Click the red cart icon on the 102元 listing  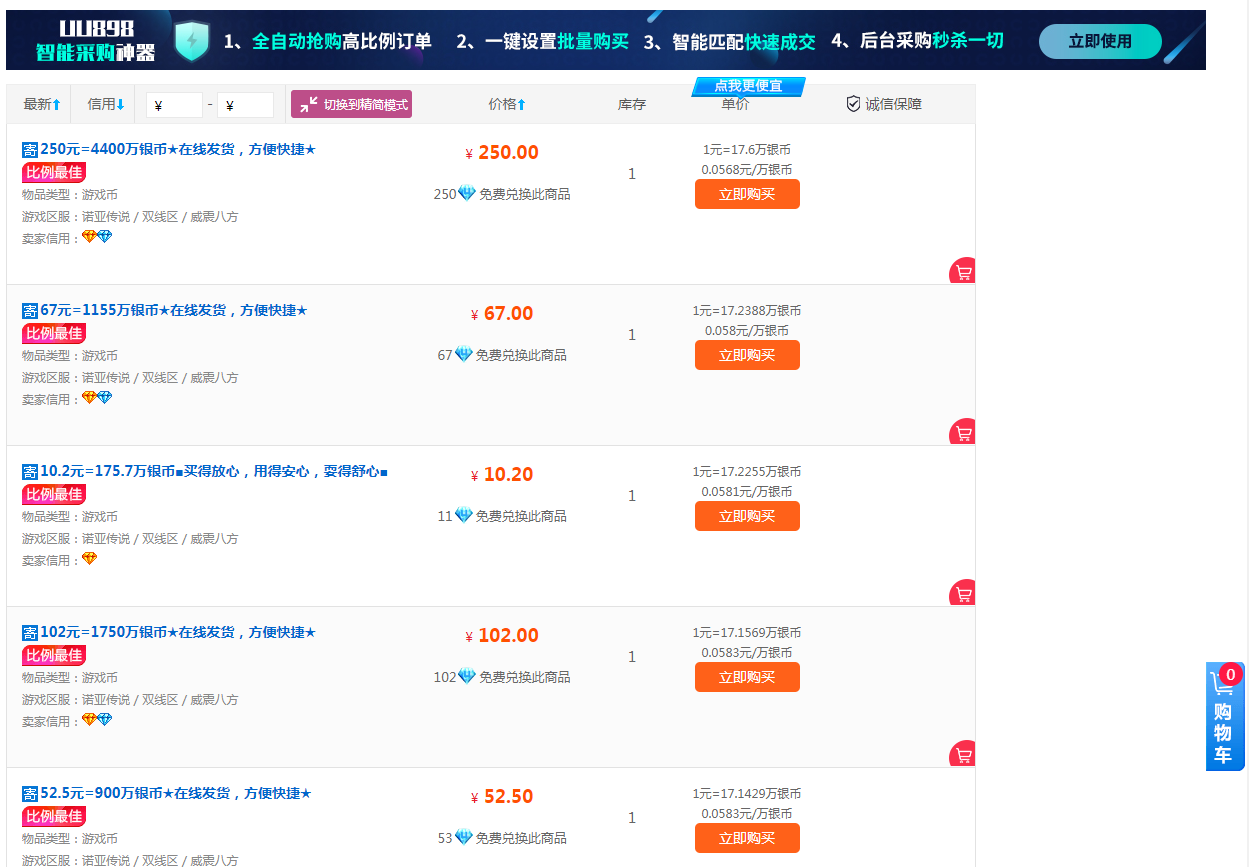961,754
